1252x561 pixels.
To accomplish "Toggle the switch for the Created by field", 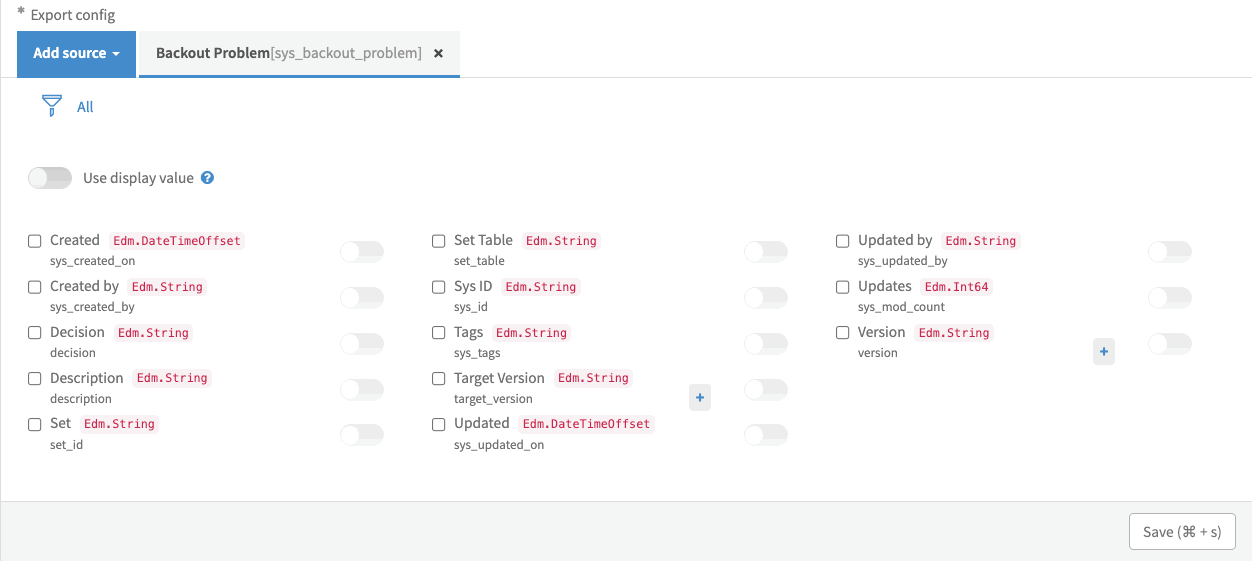I will coord(362,298).
